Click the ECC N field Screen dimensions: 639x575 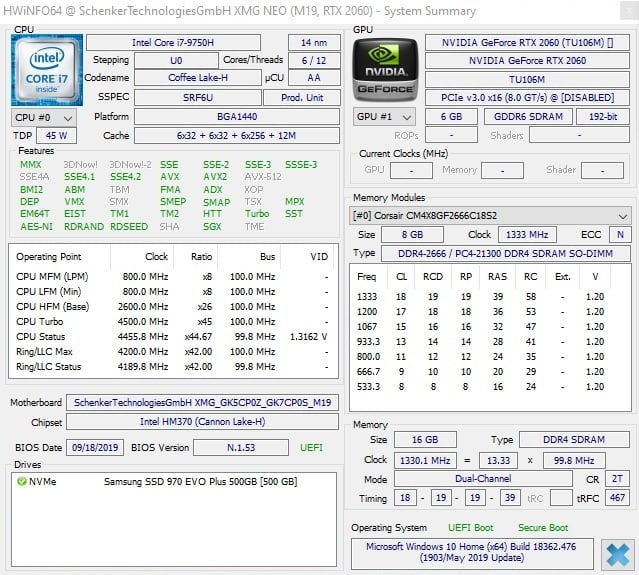[x=620, y=235]
